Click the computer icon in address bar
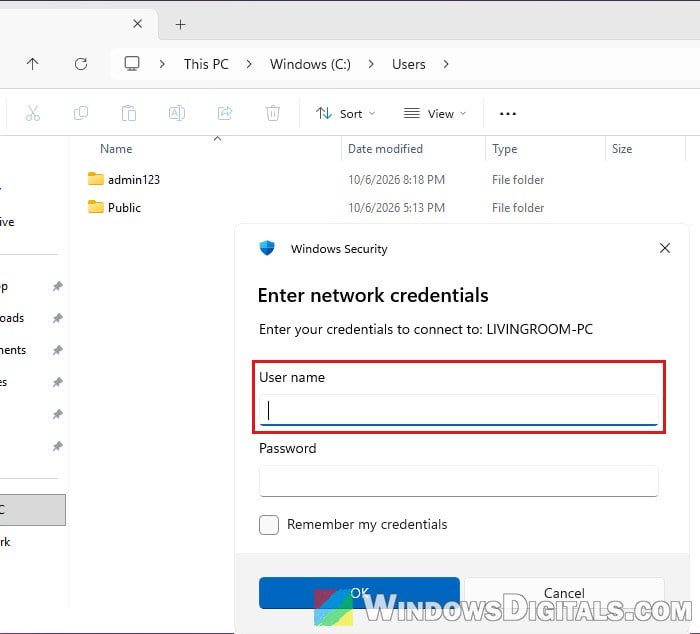This screenshot has height=634, width=700. coord(132,64)
